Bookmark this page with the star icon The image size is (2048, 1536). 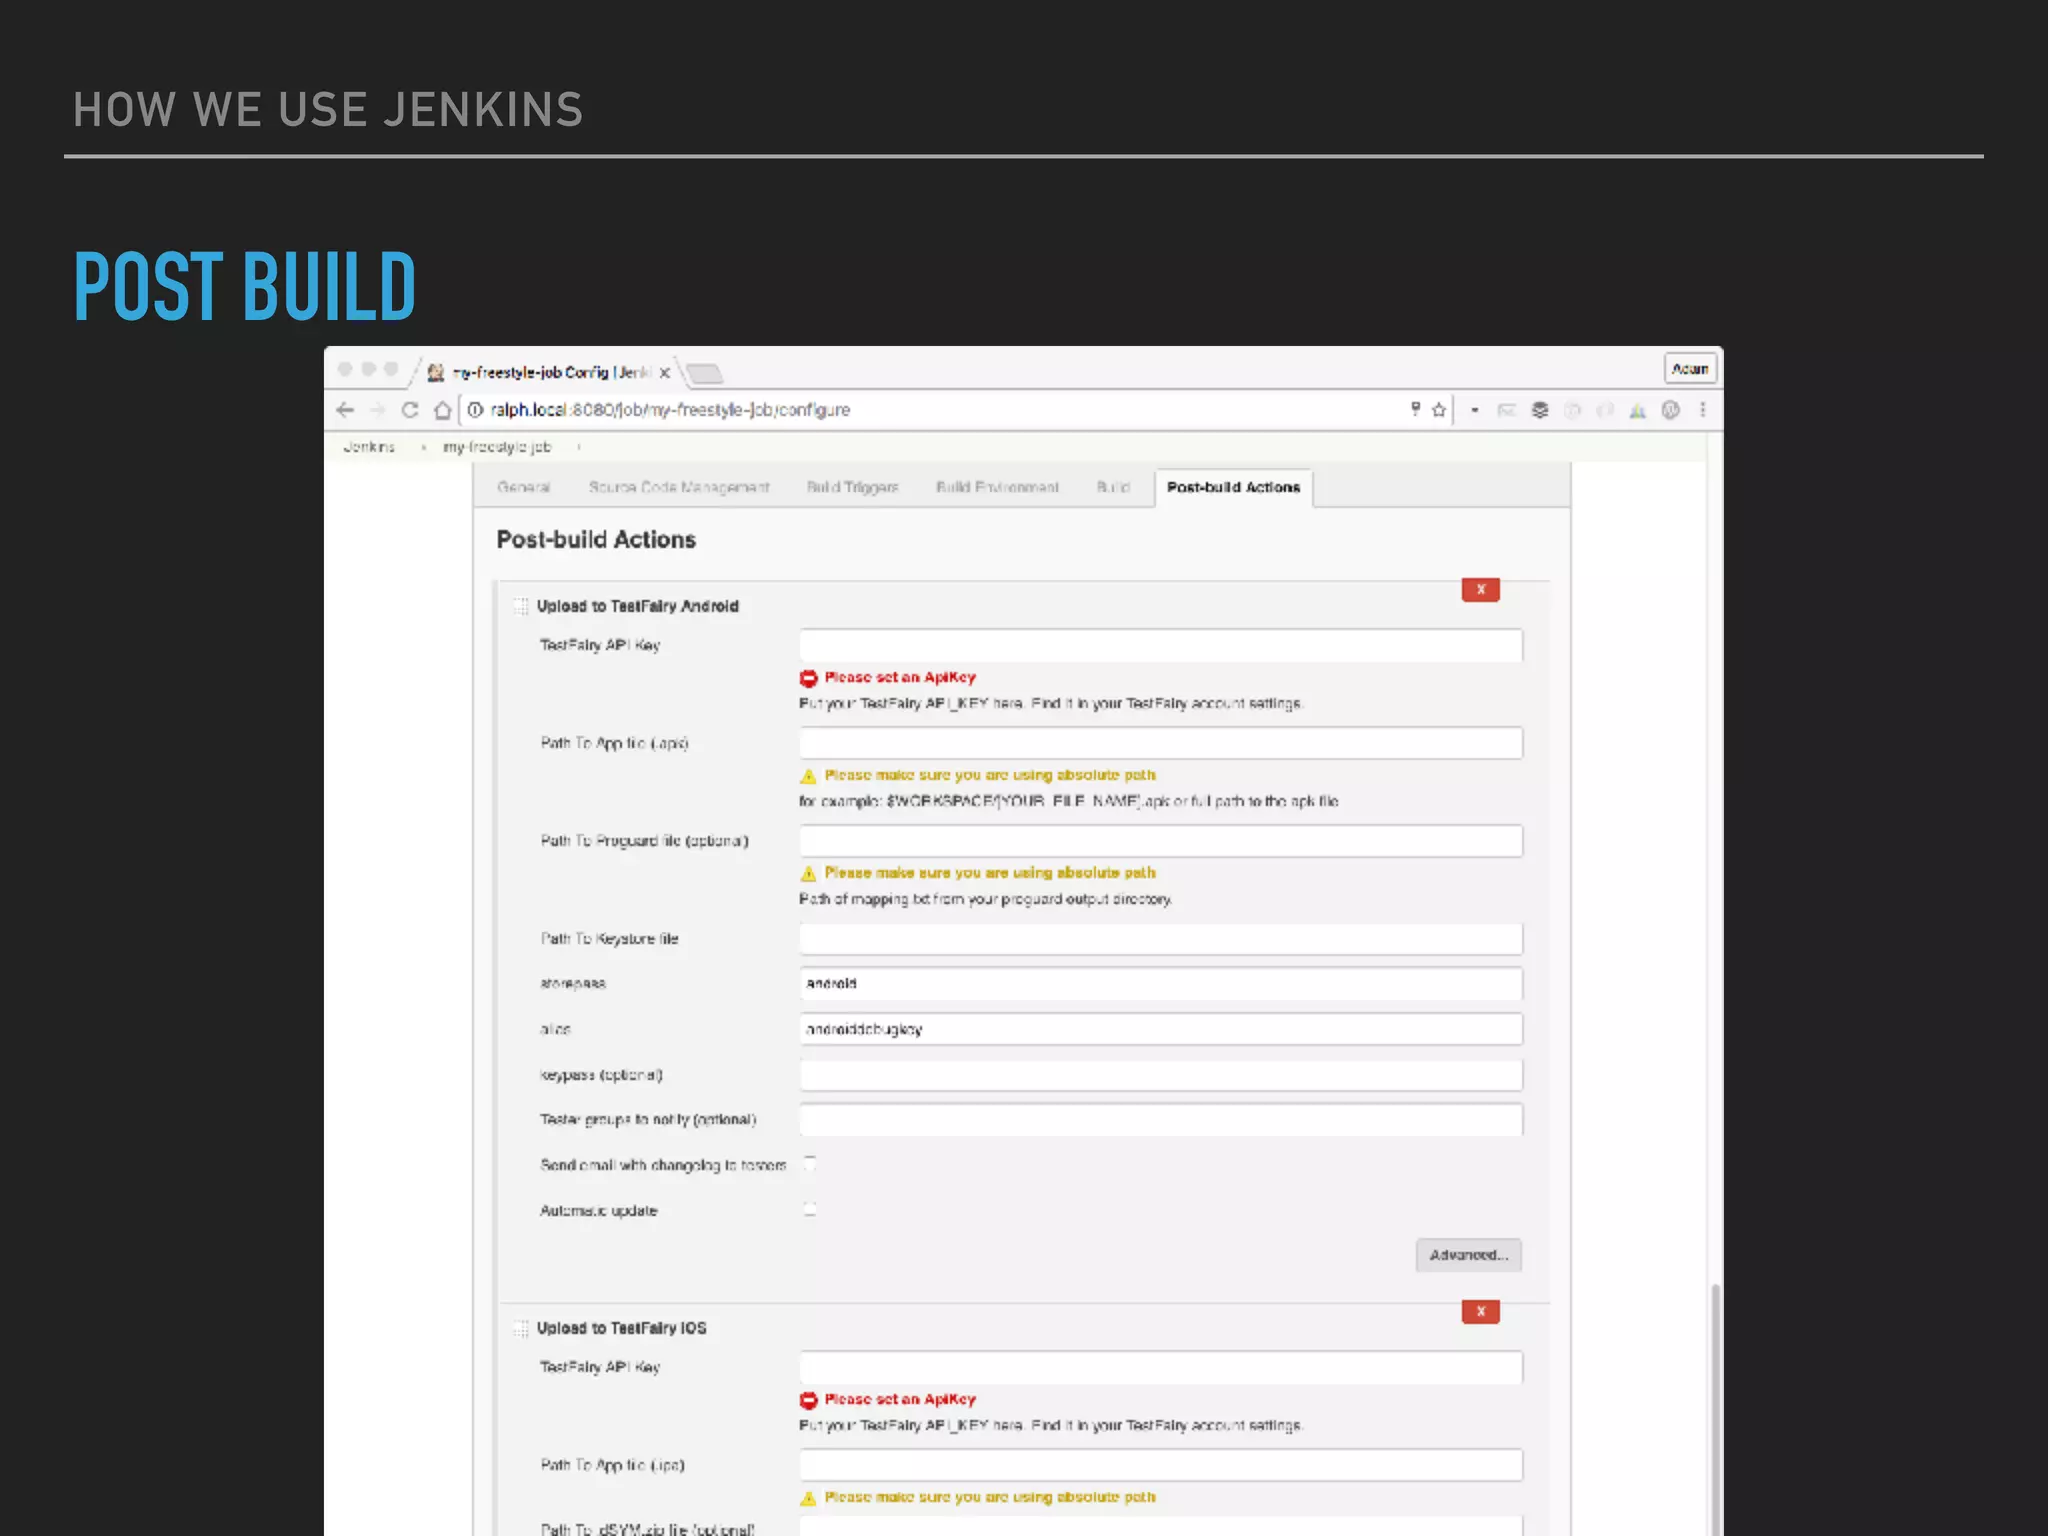pos(1439,410)
